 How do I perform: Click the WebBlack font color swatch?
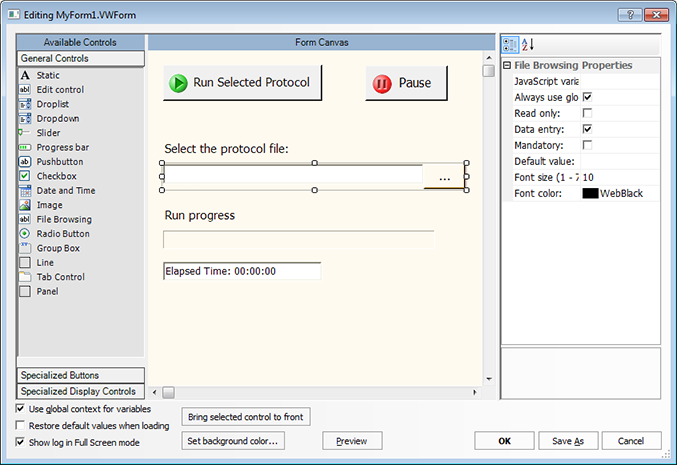tap(590, 193)
